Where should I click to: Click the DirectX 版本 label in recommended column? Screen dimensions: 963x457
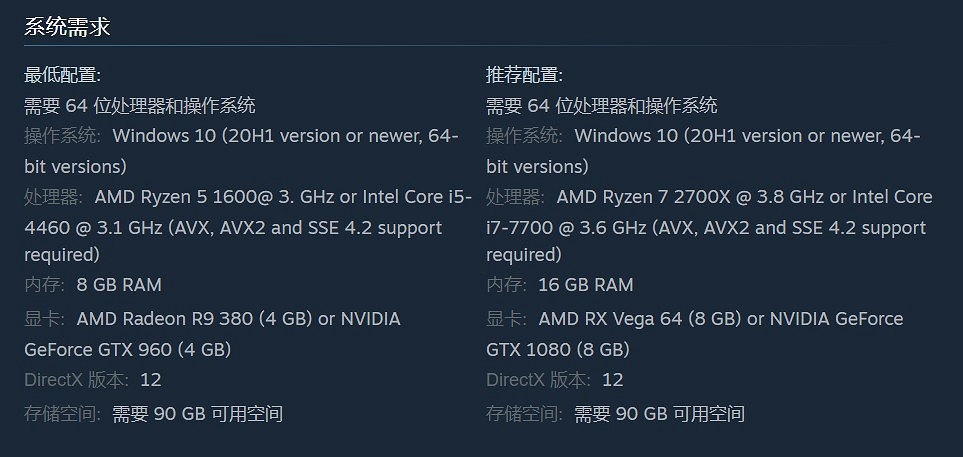tap(538, 380)
